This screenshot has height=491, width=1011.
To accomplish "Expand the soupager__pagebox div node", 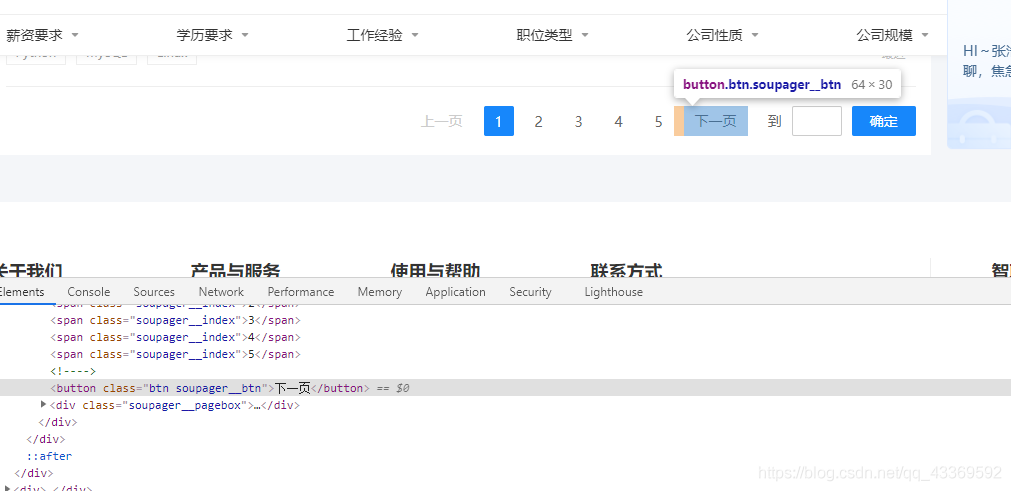I will (44, 405).
